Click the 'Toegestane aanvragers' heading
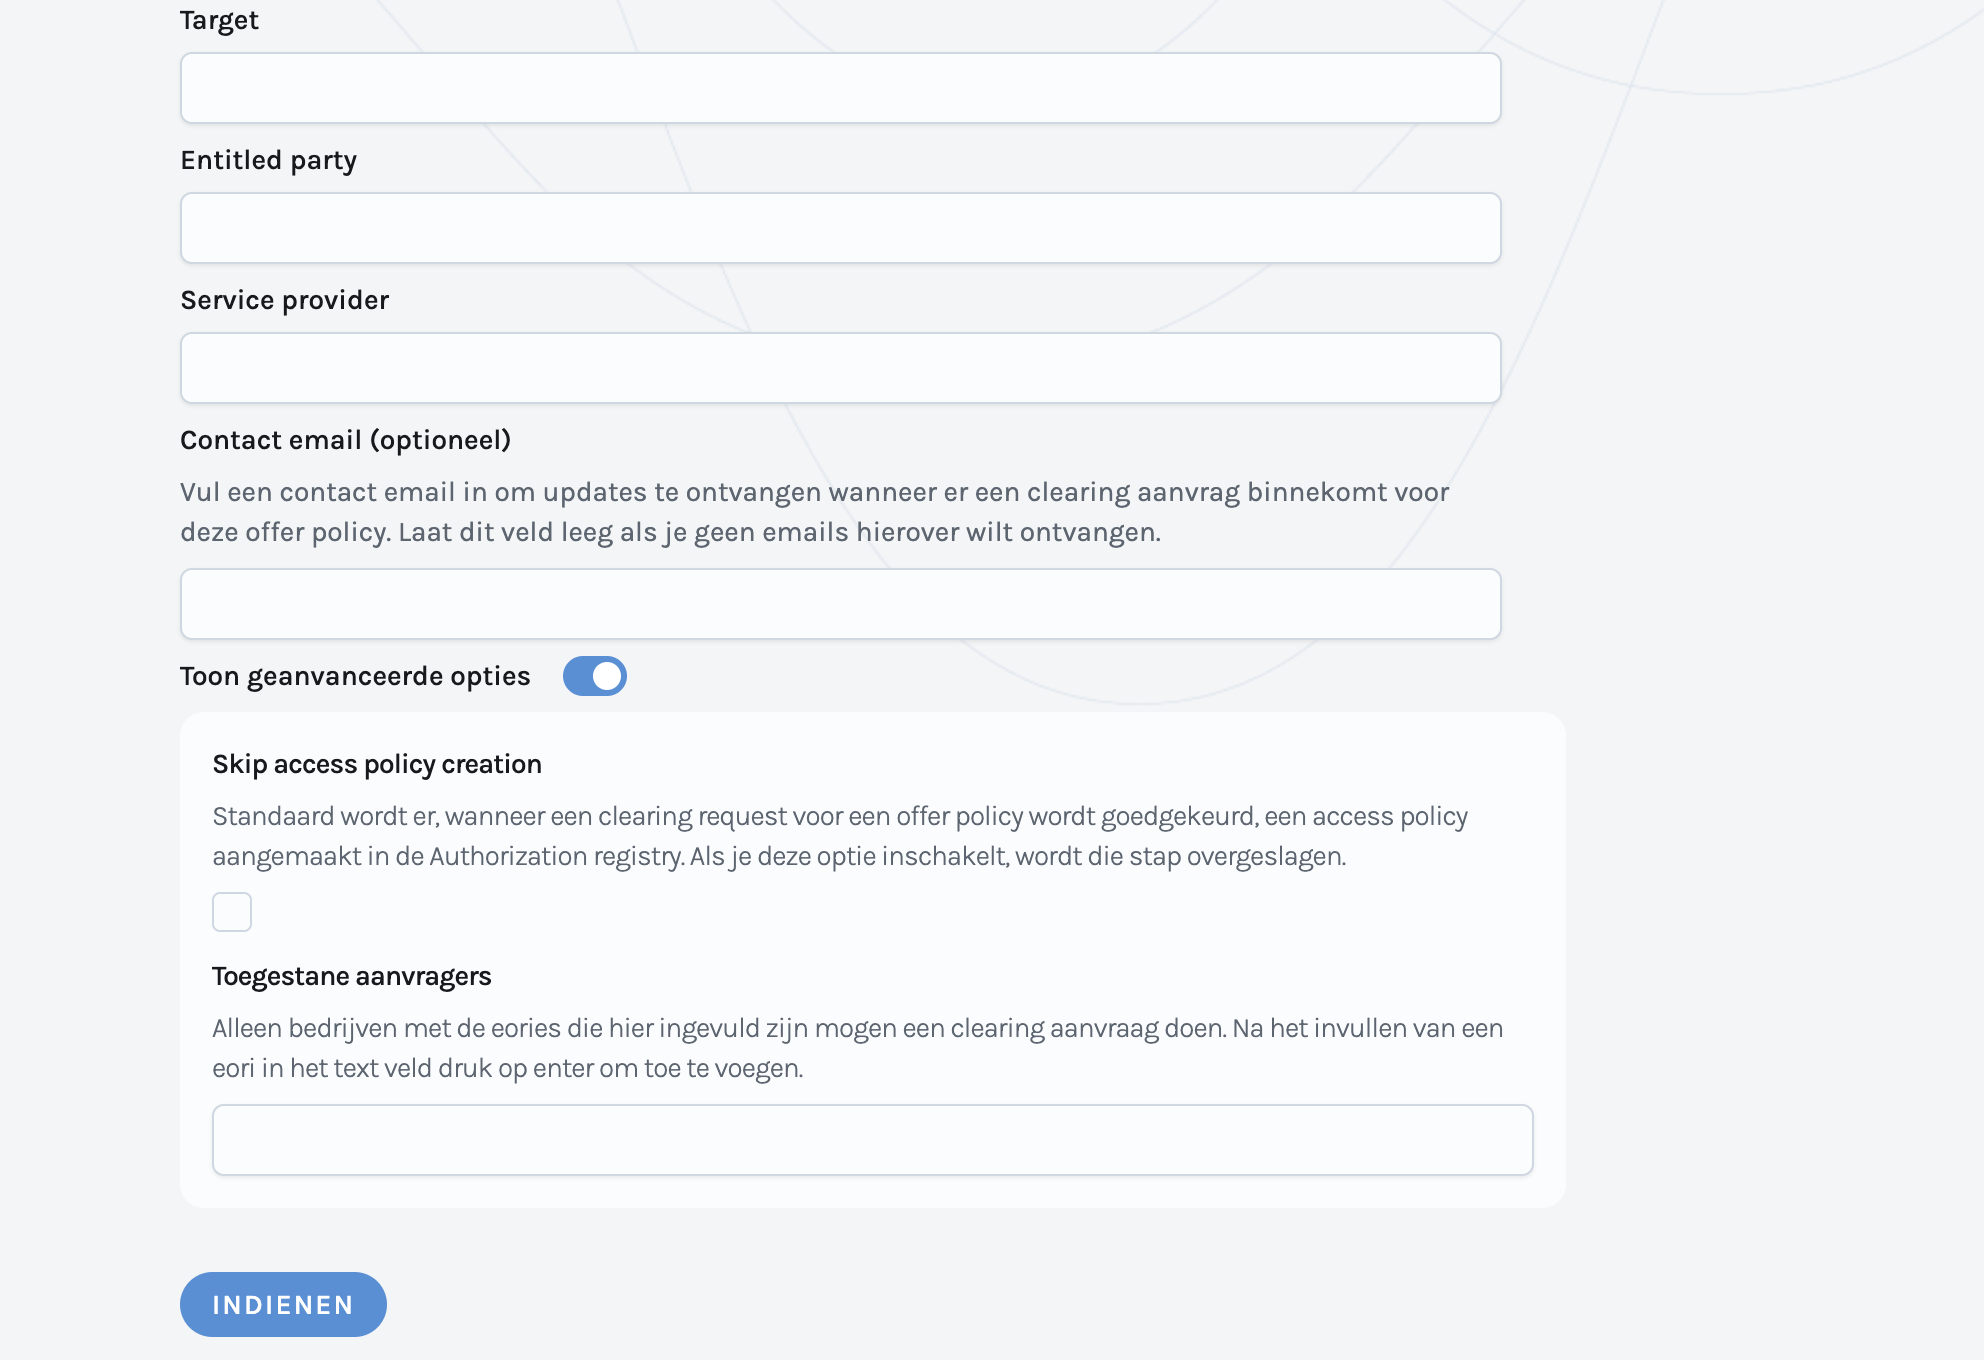This screenshot has height=1360, width=1984. coord(352,976)
